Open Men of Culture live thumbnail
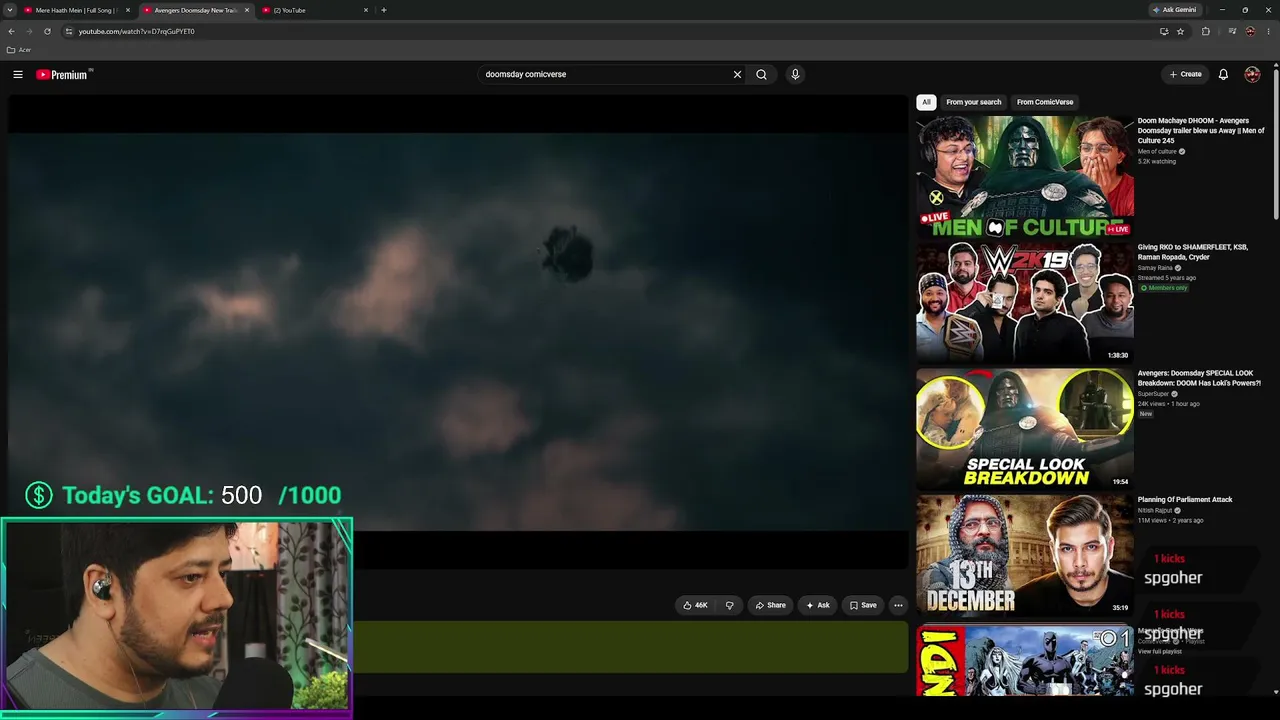The image size is (1280, 720). [x=1025, y=177]
